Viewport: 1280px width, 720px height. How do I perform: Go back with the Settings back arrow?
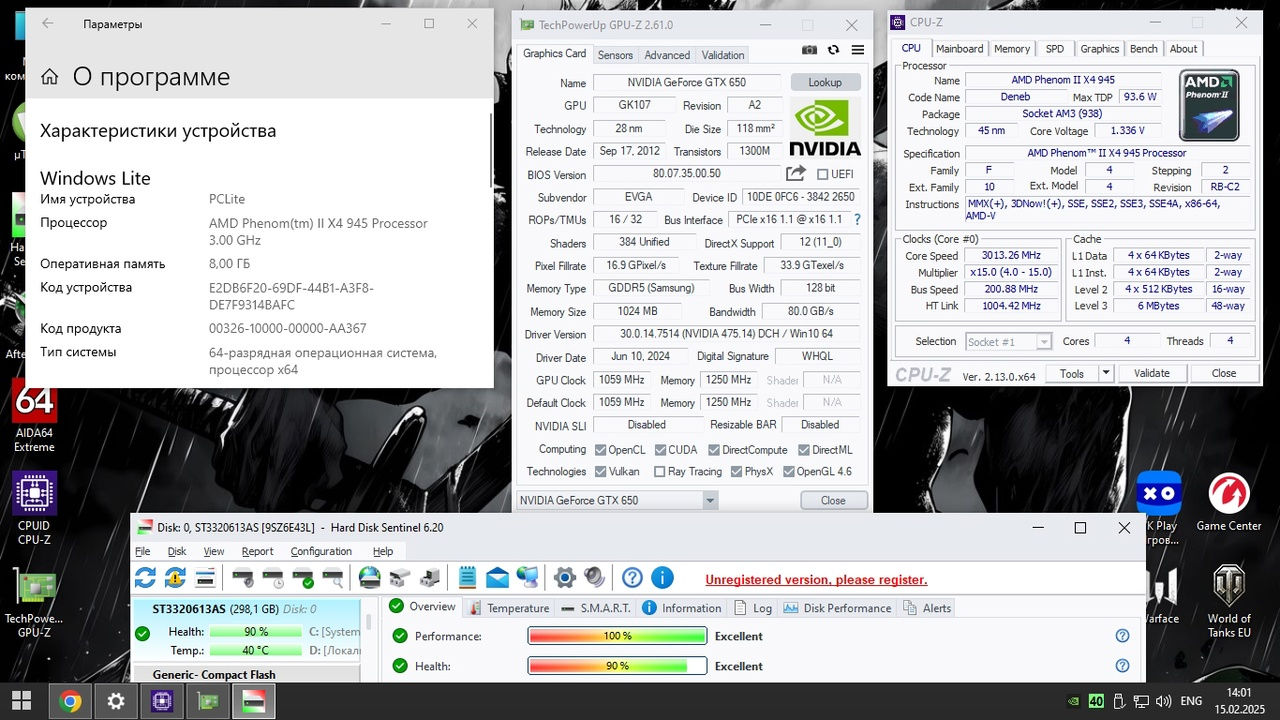click(x=48, y=23)
